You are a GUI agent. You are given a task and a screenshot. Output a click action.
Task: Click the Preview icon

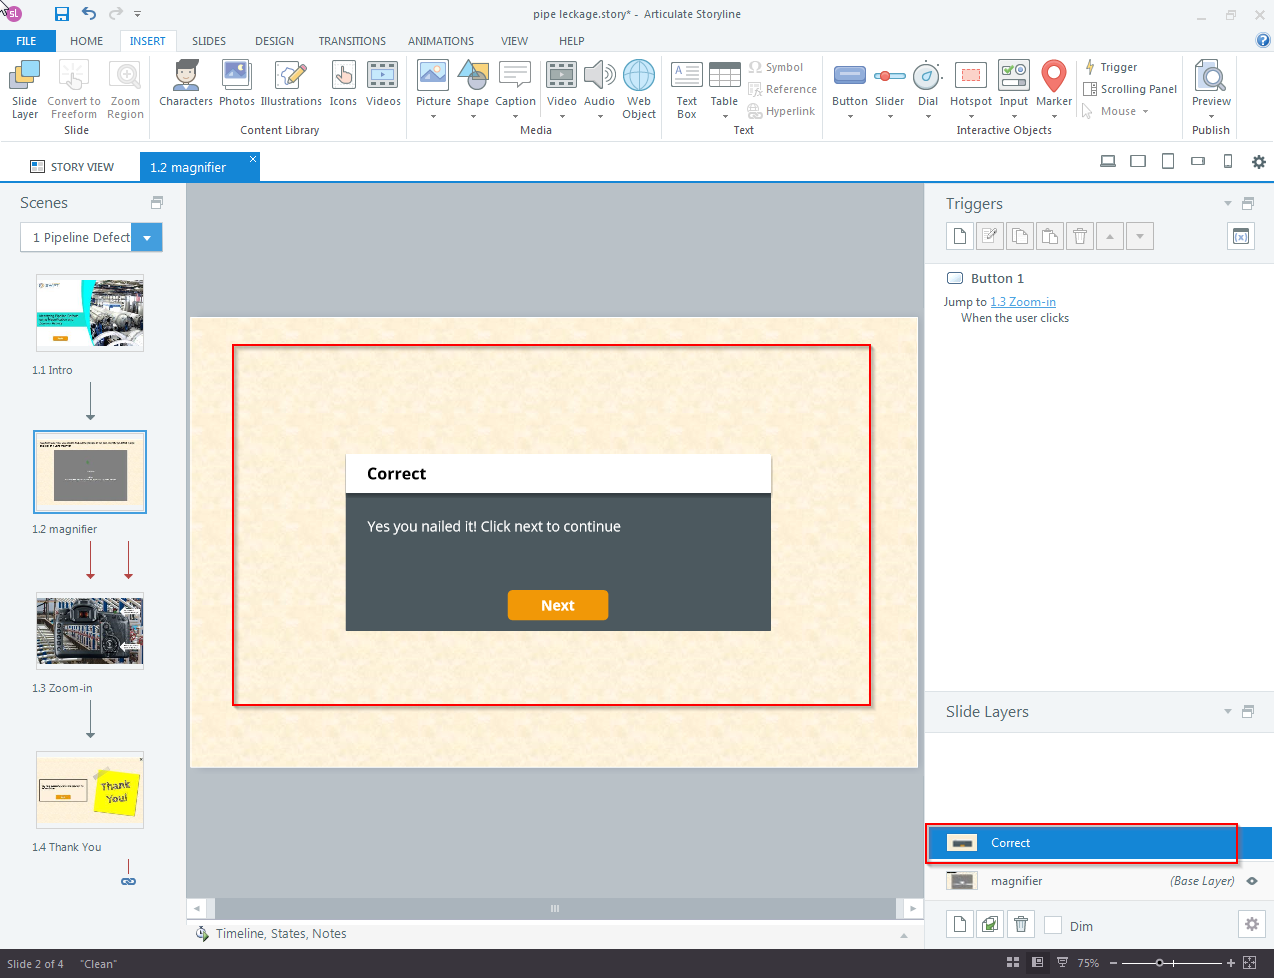[1211, 78]
